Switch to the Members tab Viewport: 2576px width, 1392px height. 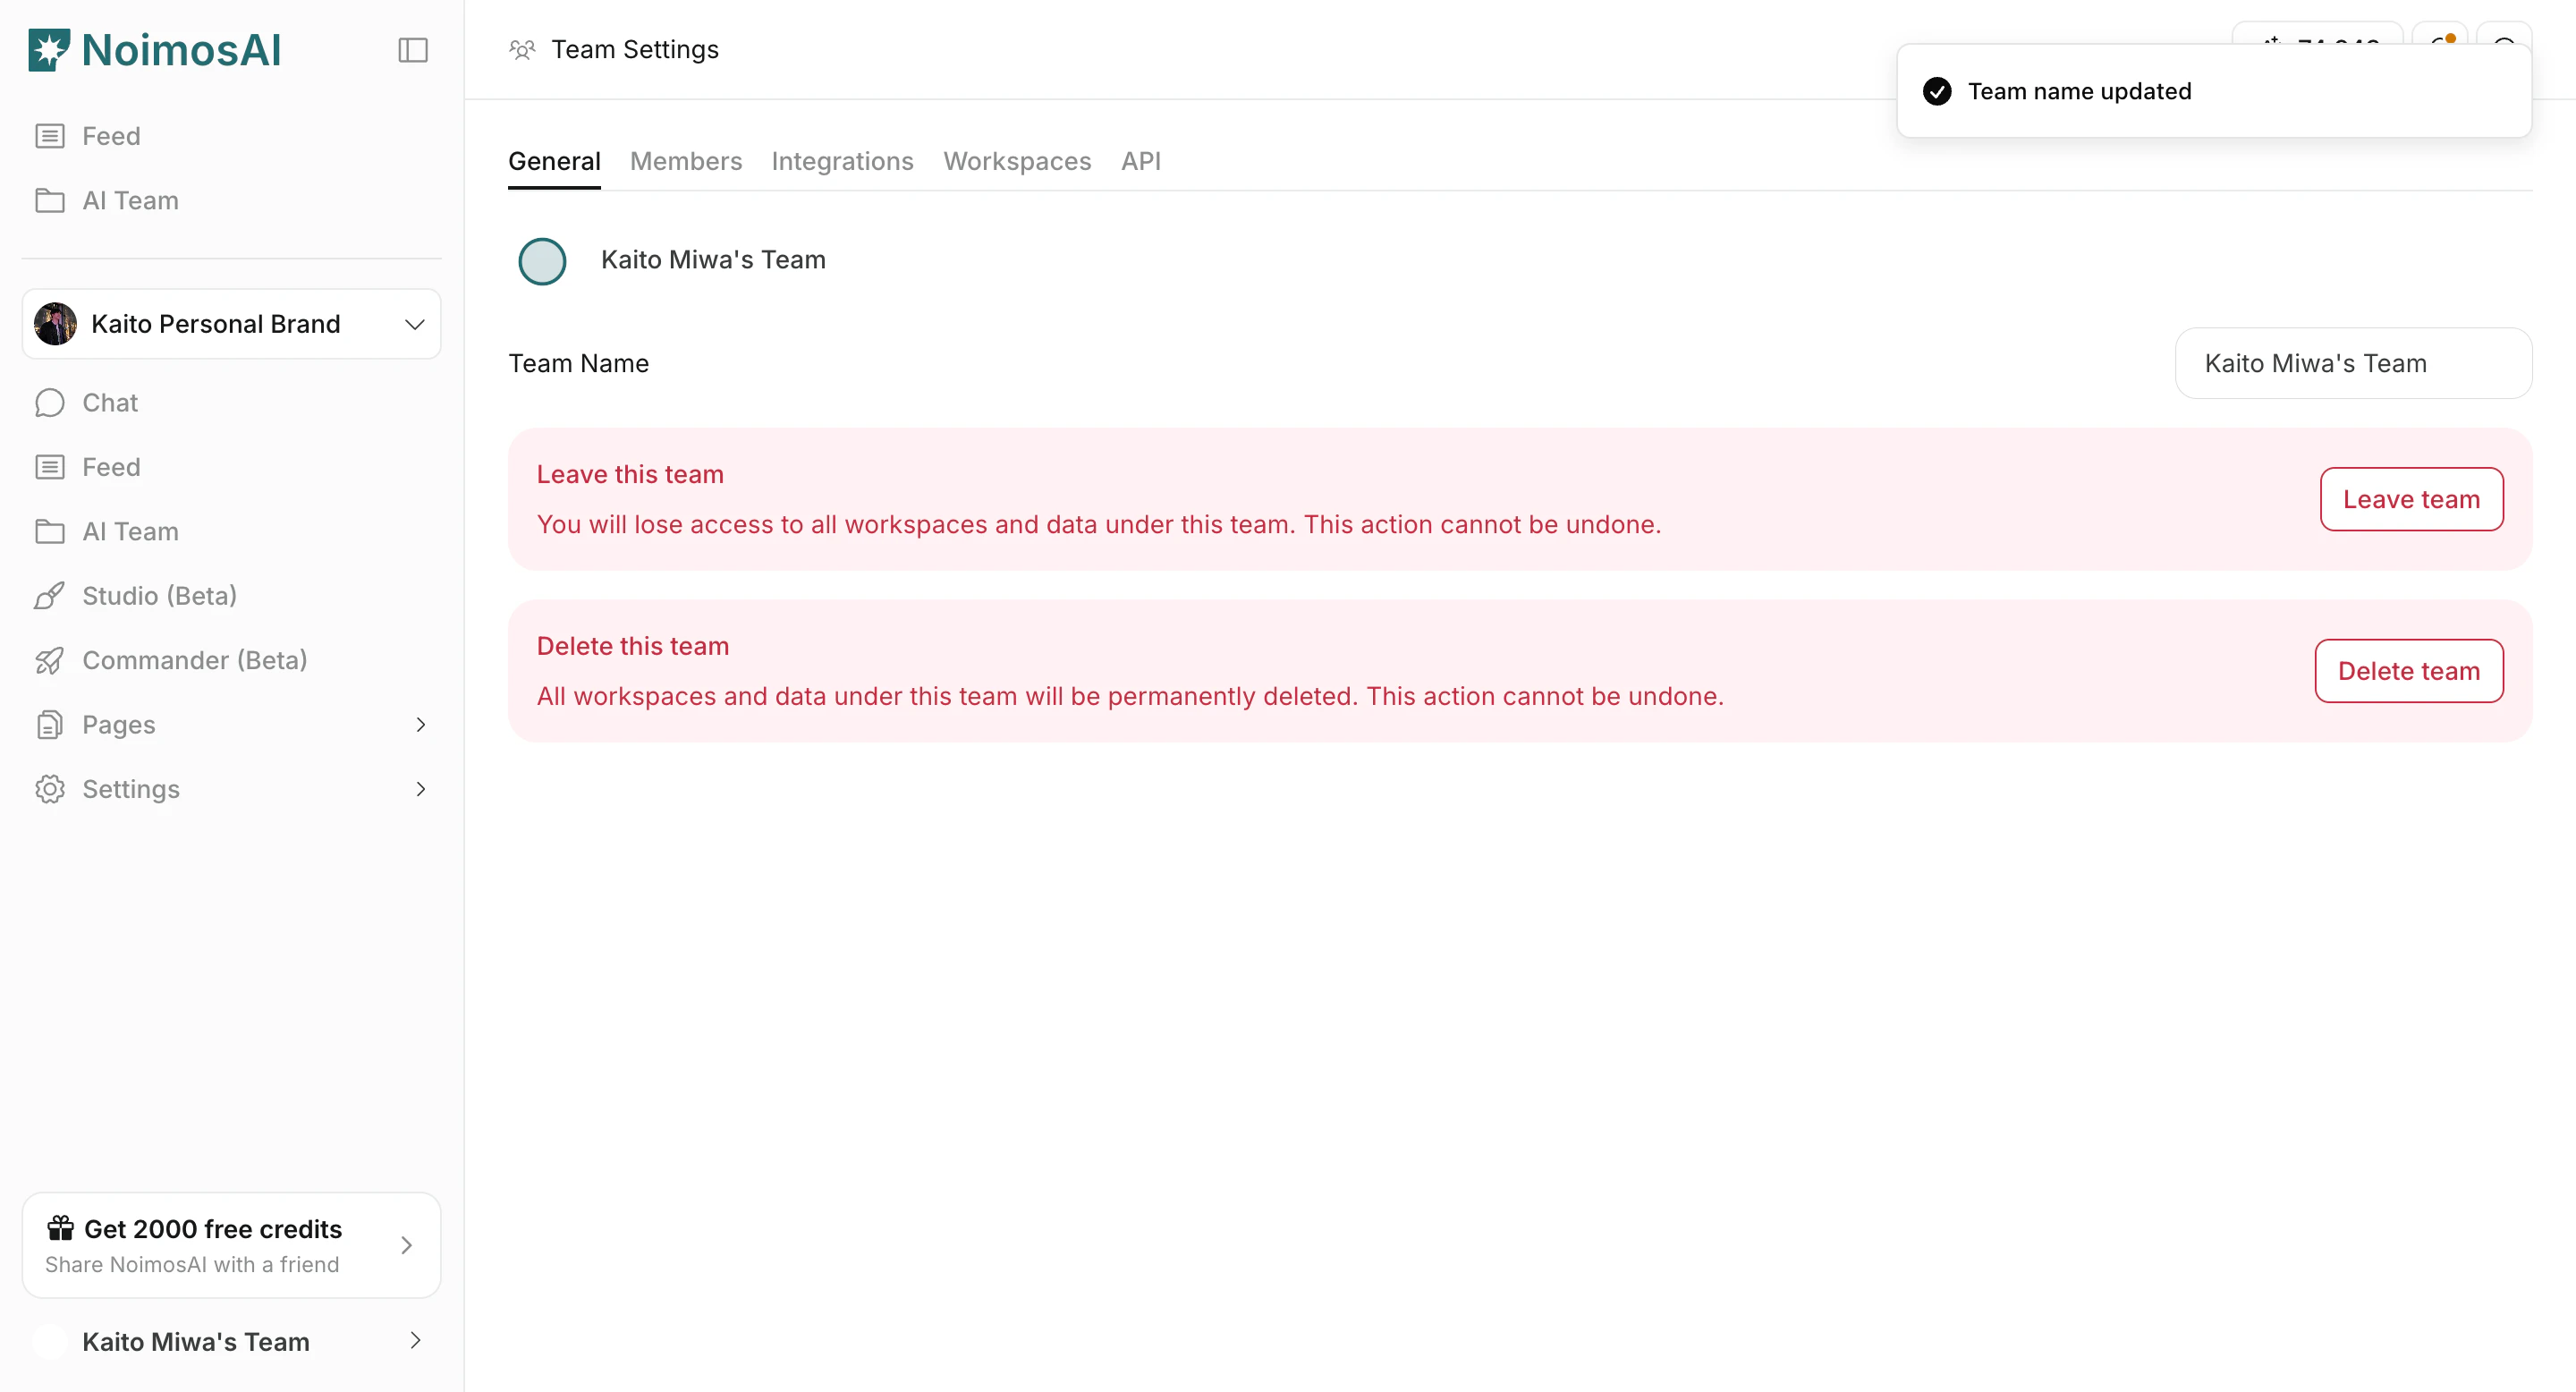(686, 161)
